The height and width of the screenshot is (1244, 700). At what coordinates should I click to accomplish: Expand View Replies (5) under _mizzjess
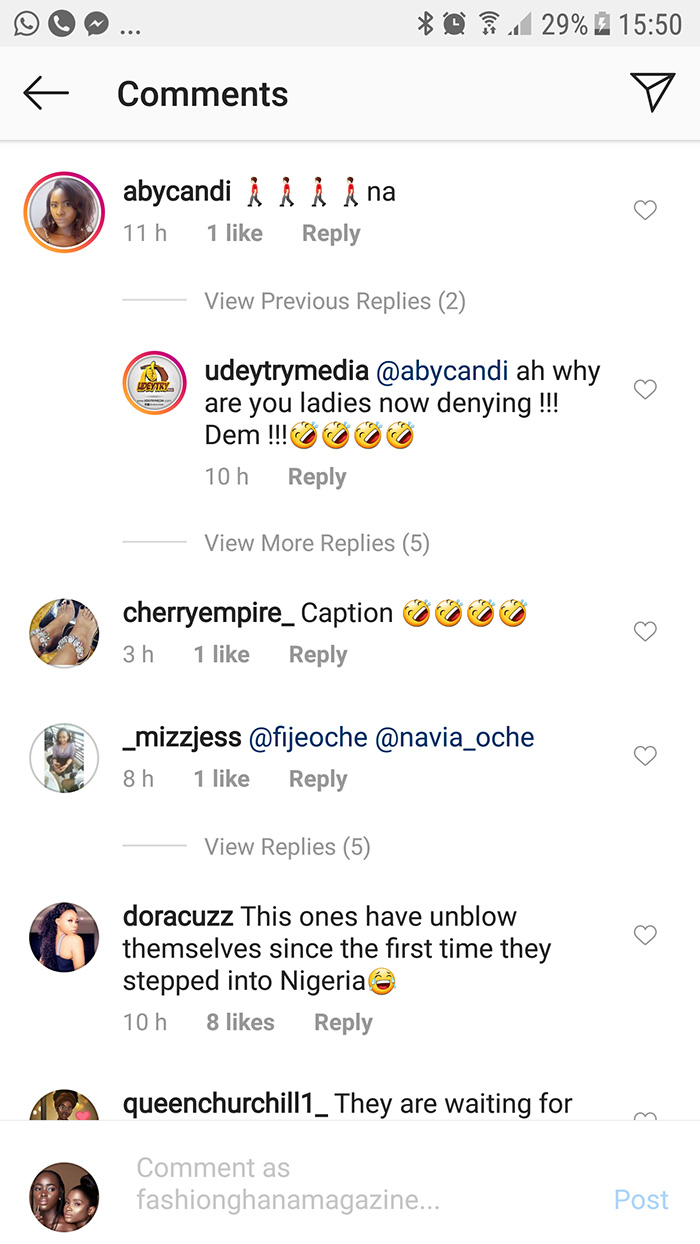click(287, 847)
